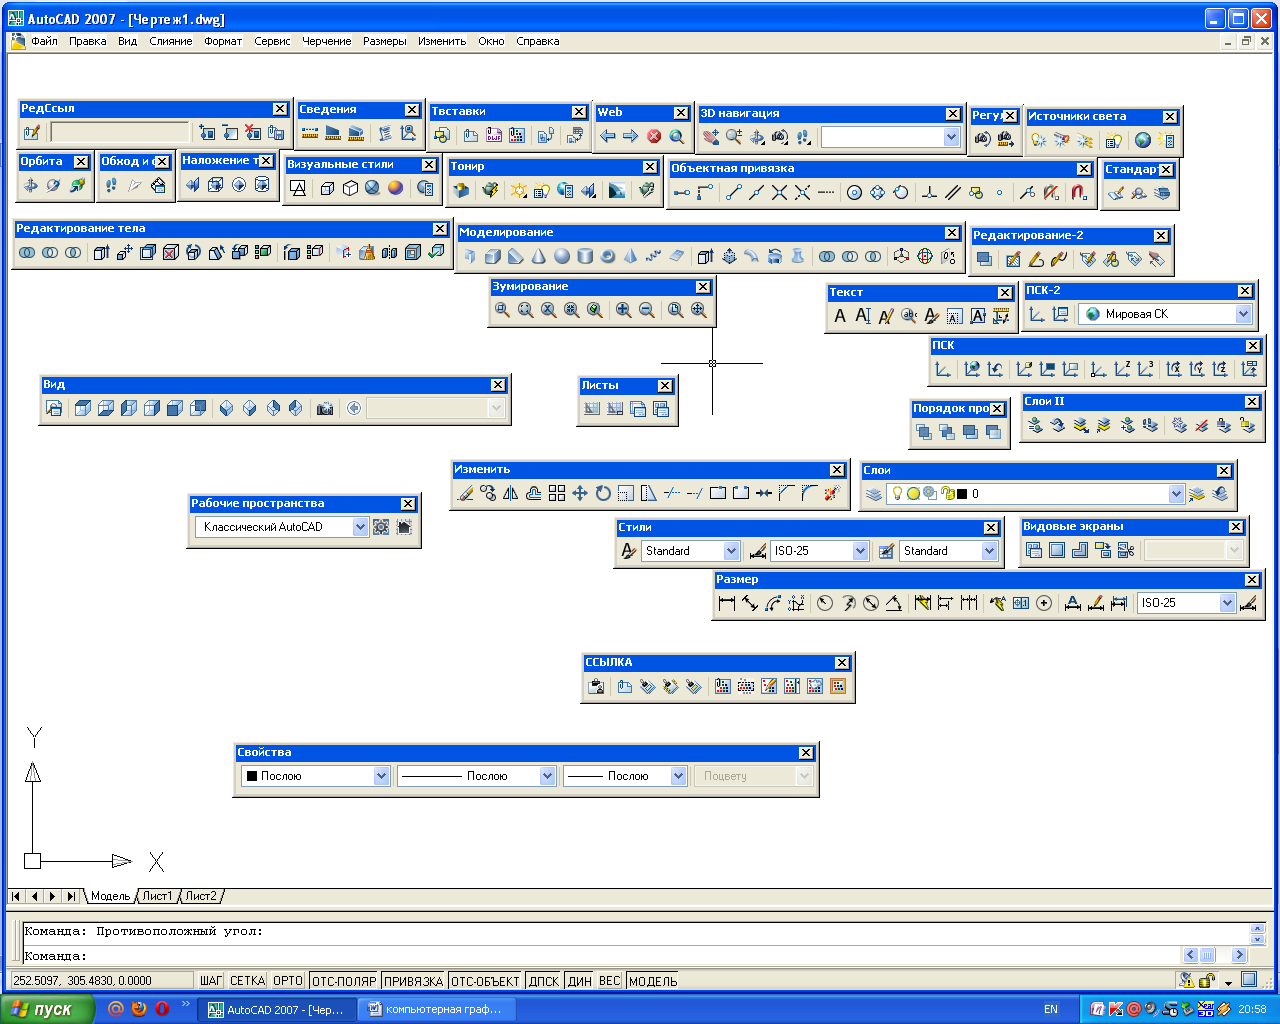This screenshot has width=1280, height=1024.
Task: Select the Rotate tool in Изменить toolbar
Action: (603, 493)
